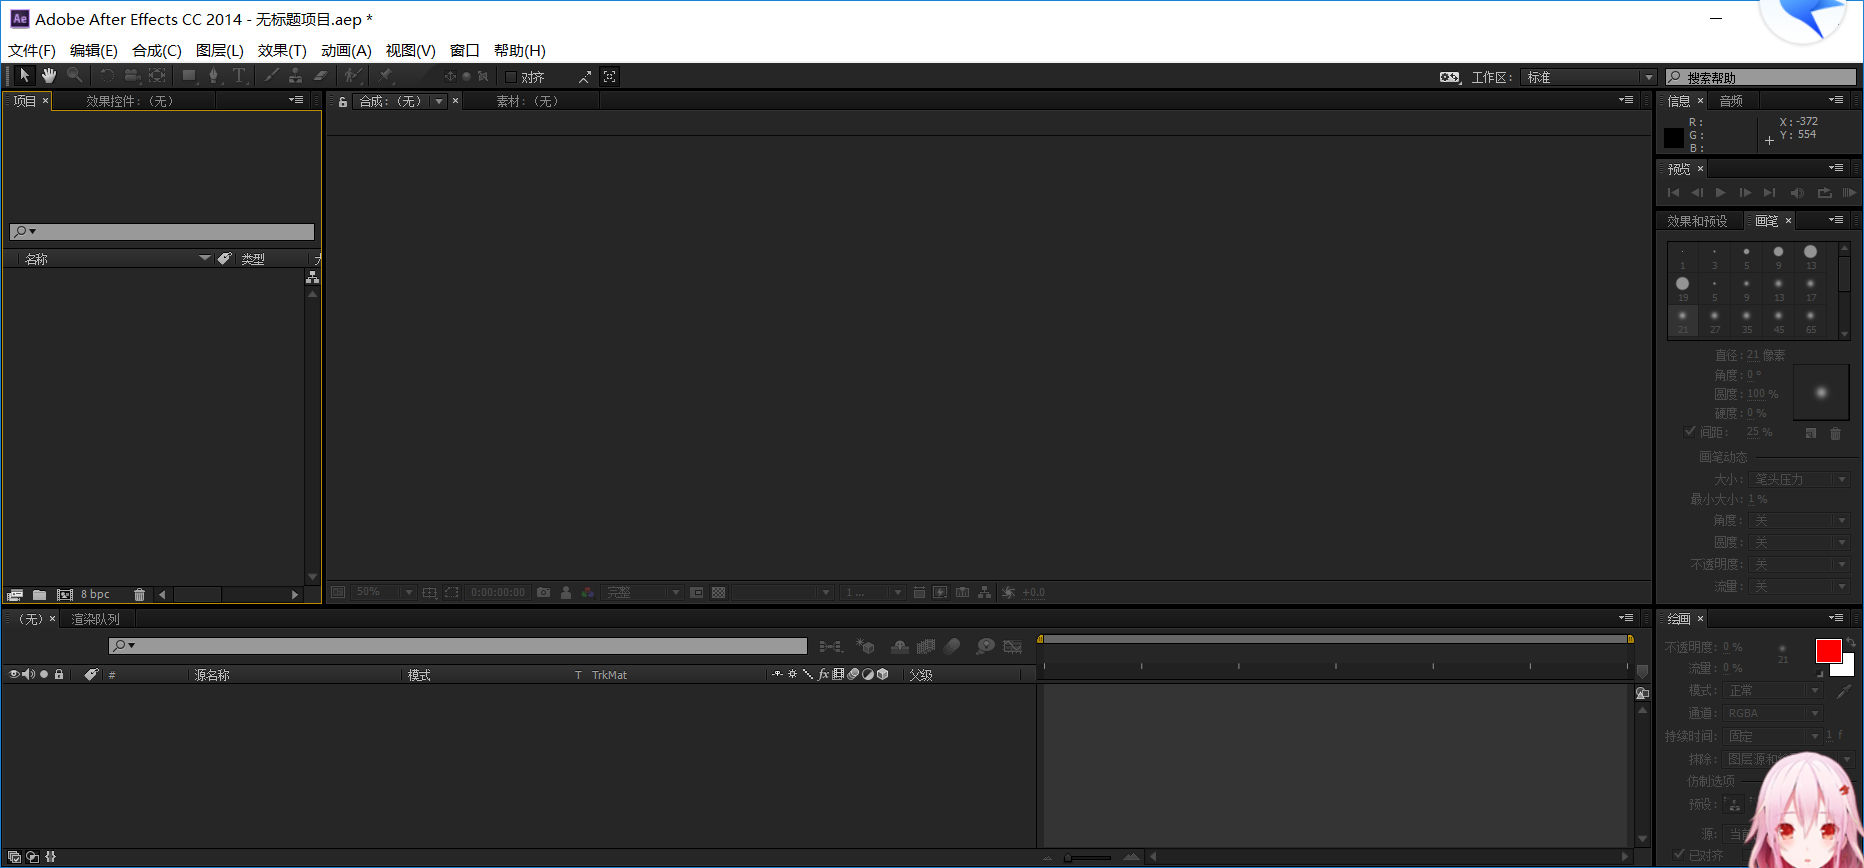Open the 大小 笔头压力 dropdown

tap(1800, 480)
